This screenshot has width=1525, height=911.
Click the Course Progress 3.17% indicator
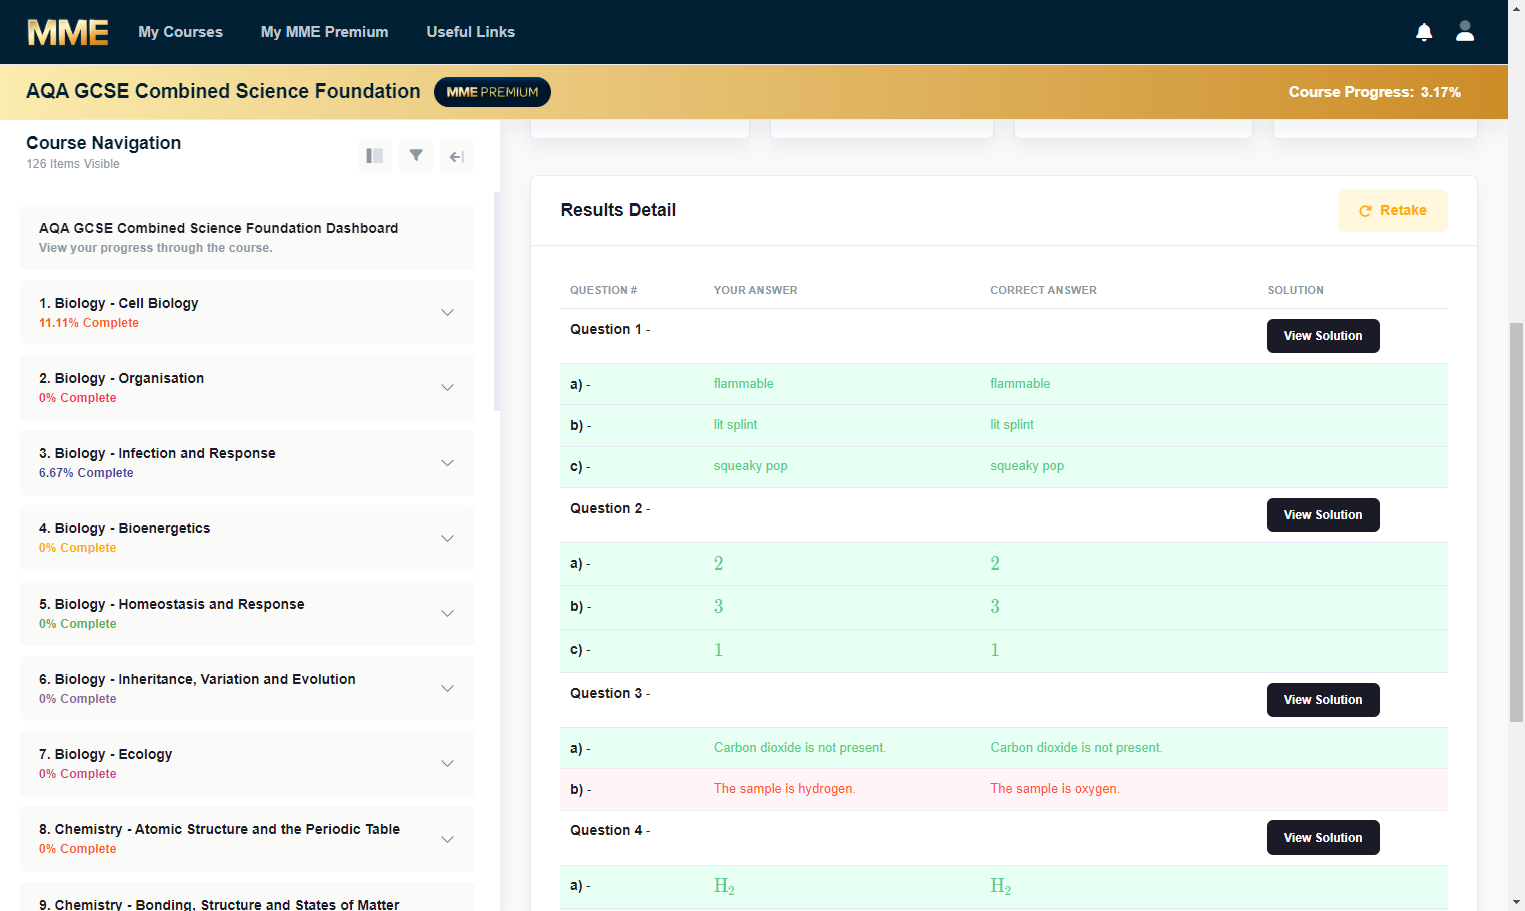click(1374, 92)
